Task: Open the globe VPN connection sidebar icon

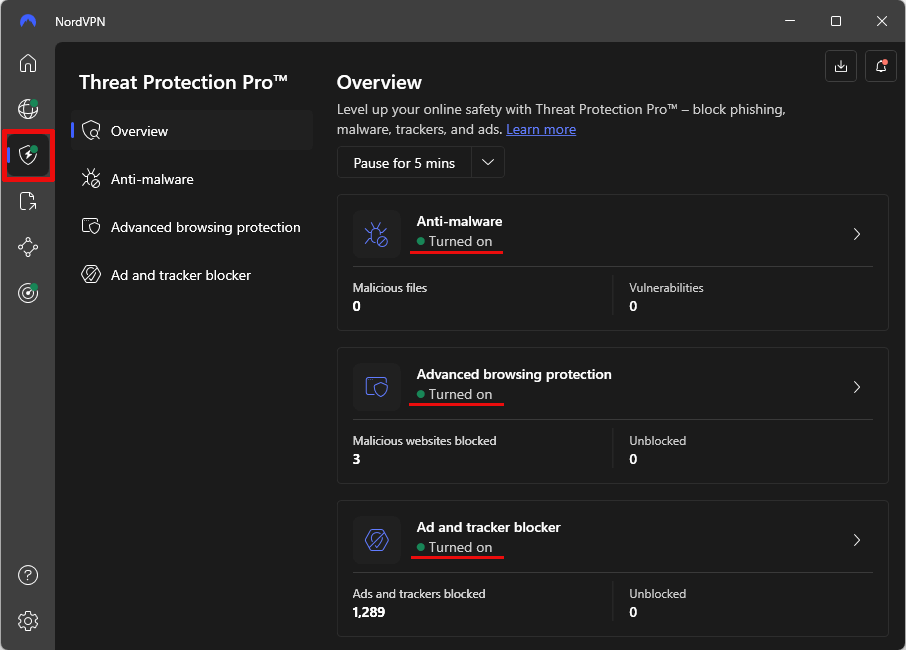Action: pos(28,109)
